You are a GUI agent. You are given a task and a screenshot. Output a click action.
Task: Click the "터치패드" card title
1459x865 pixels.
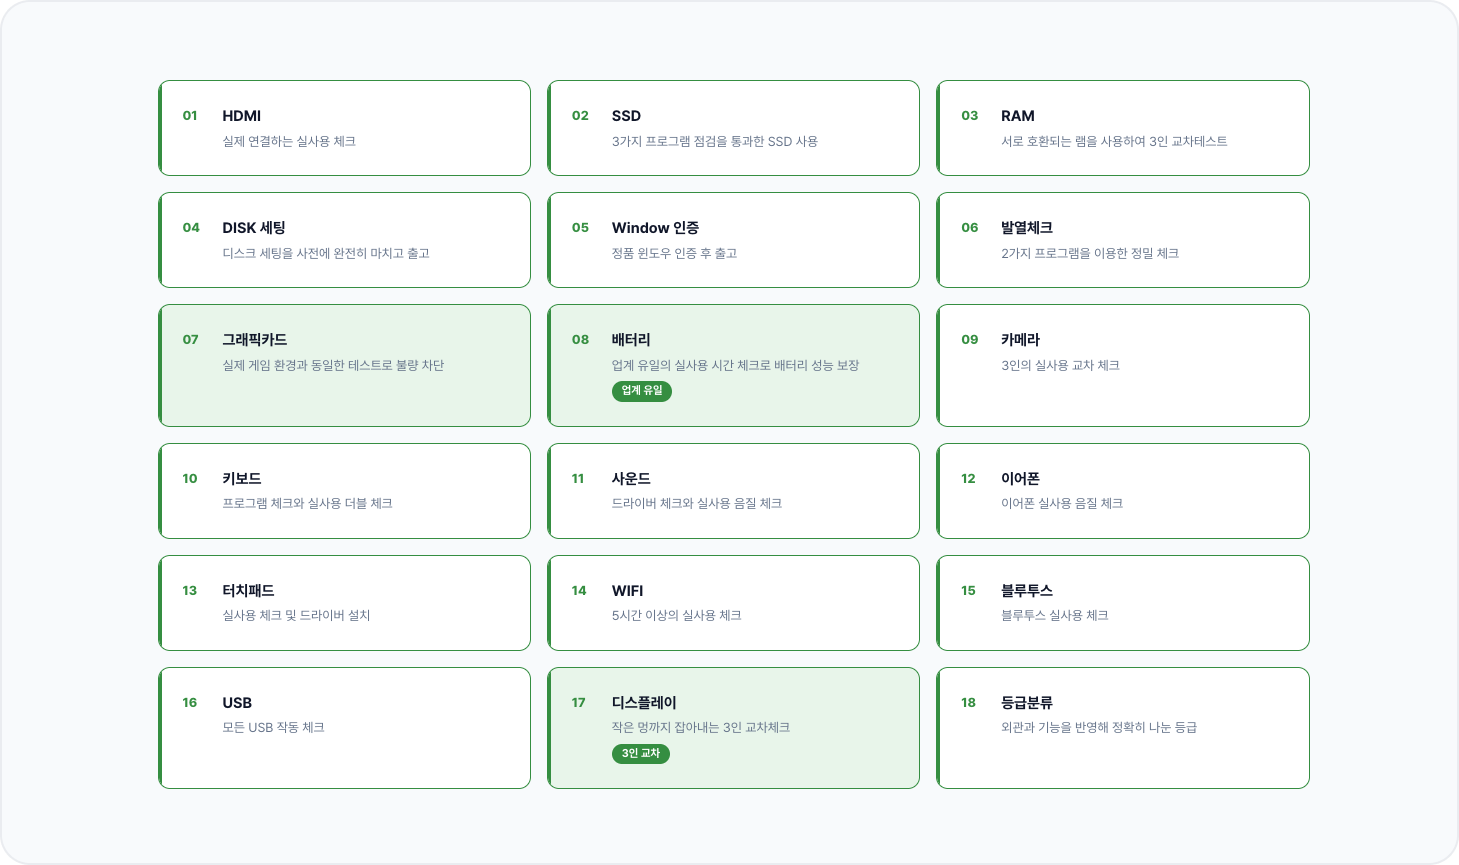(248, 591)
